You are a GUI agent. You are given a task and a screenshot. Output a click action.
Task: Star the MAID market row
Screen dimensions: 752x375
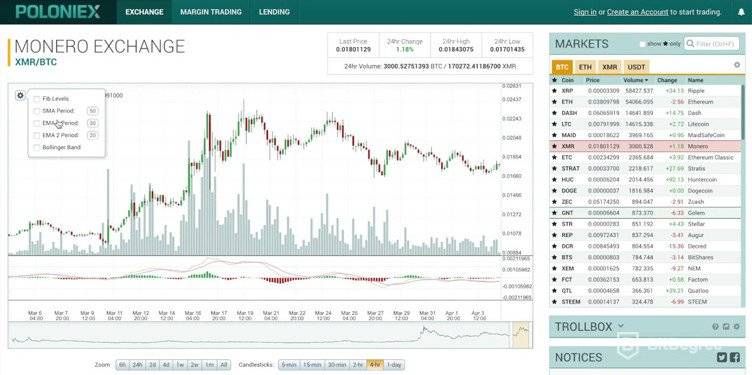pos(554,135)
